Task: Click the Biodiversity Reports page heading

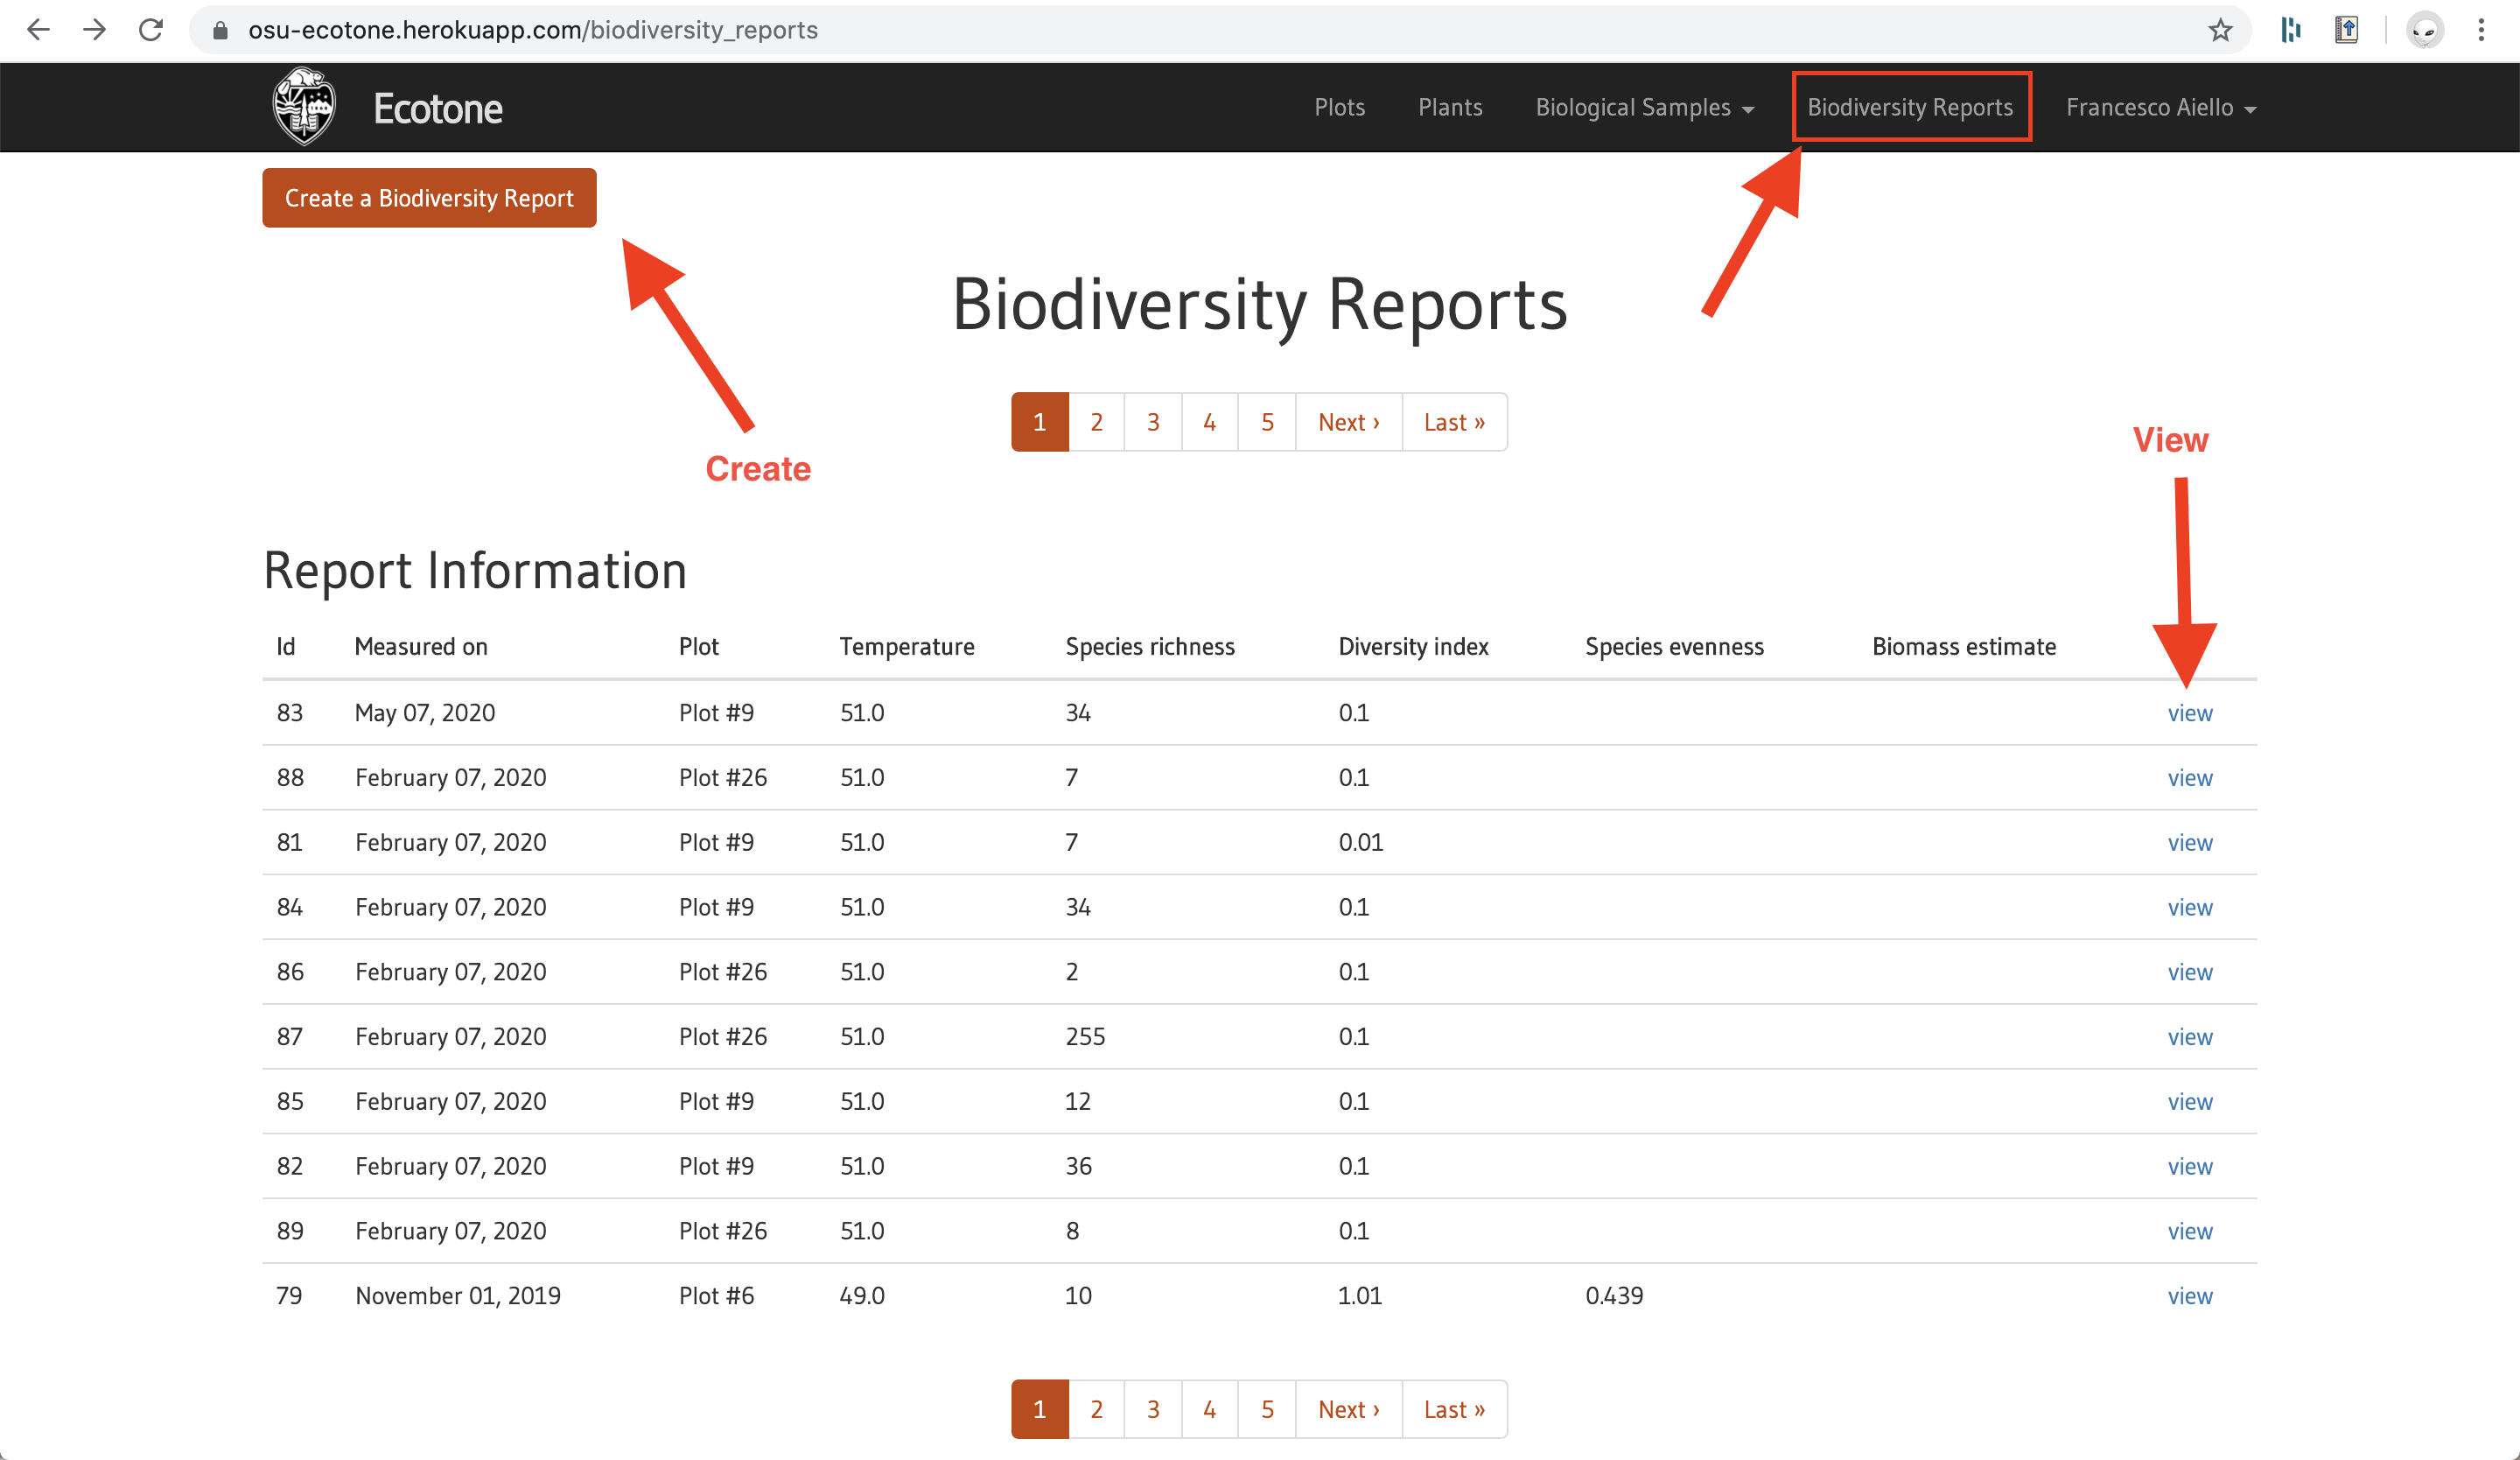Action: pyautogui.click(x=1259, y=305)
